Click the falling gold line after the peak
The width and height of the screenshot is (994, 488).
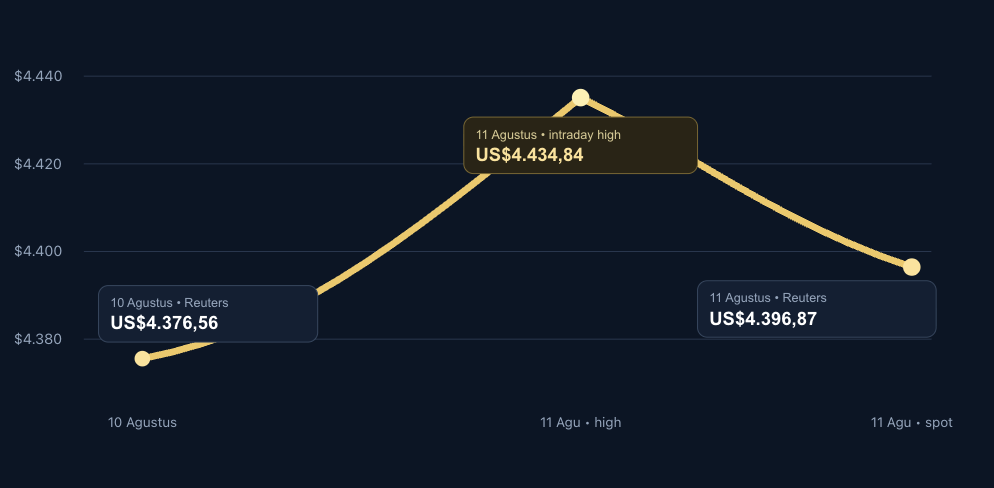pos(792,215)
